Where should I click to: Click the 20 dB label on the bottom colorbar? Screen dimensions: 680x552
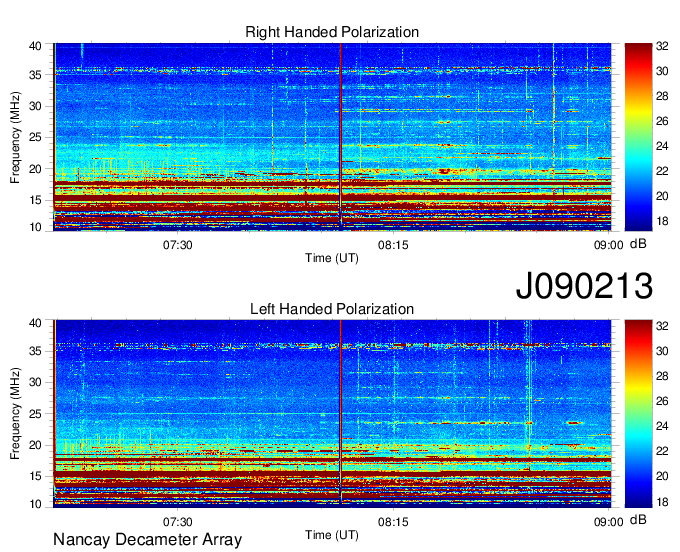point(662,476)
